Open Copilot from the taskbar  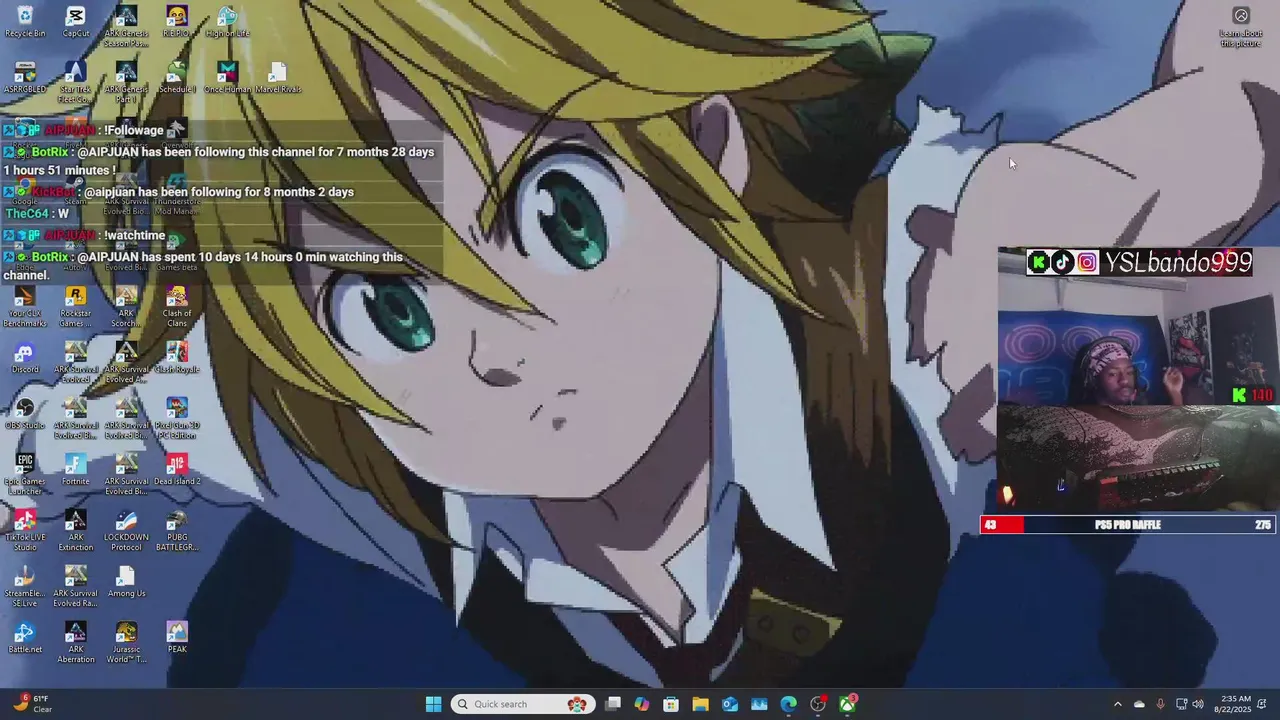(642, 704)
